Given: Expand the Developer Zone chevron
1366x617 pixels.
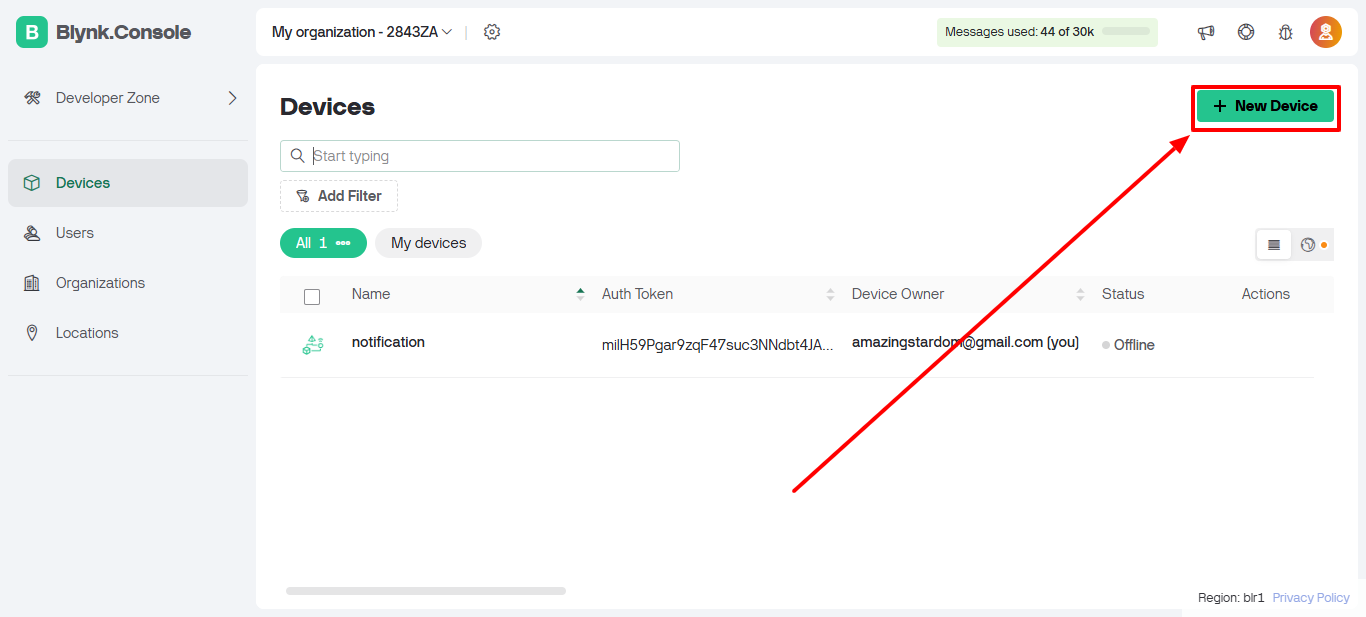Looking at the screenshot, I should 233,98.
